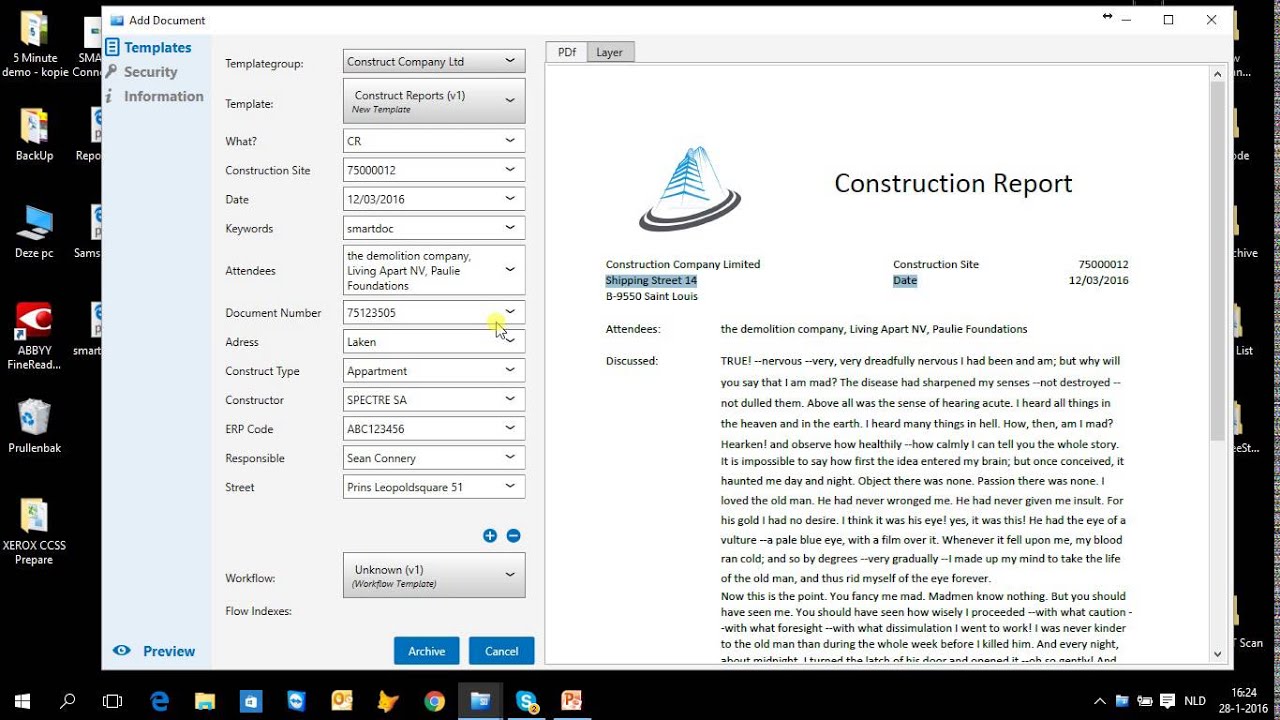Click the Information 'i' icon in sidebar
Viewport: 1280px width, 720px height.
[110, 96]
